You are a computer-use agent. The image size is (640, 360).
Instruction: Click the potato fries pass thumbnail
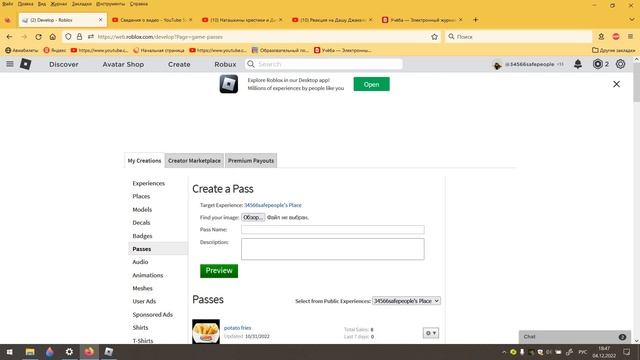click(x=206, y=331)
